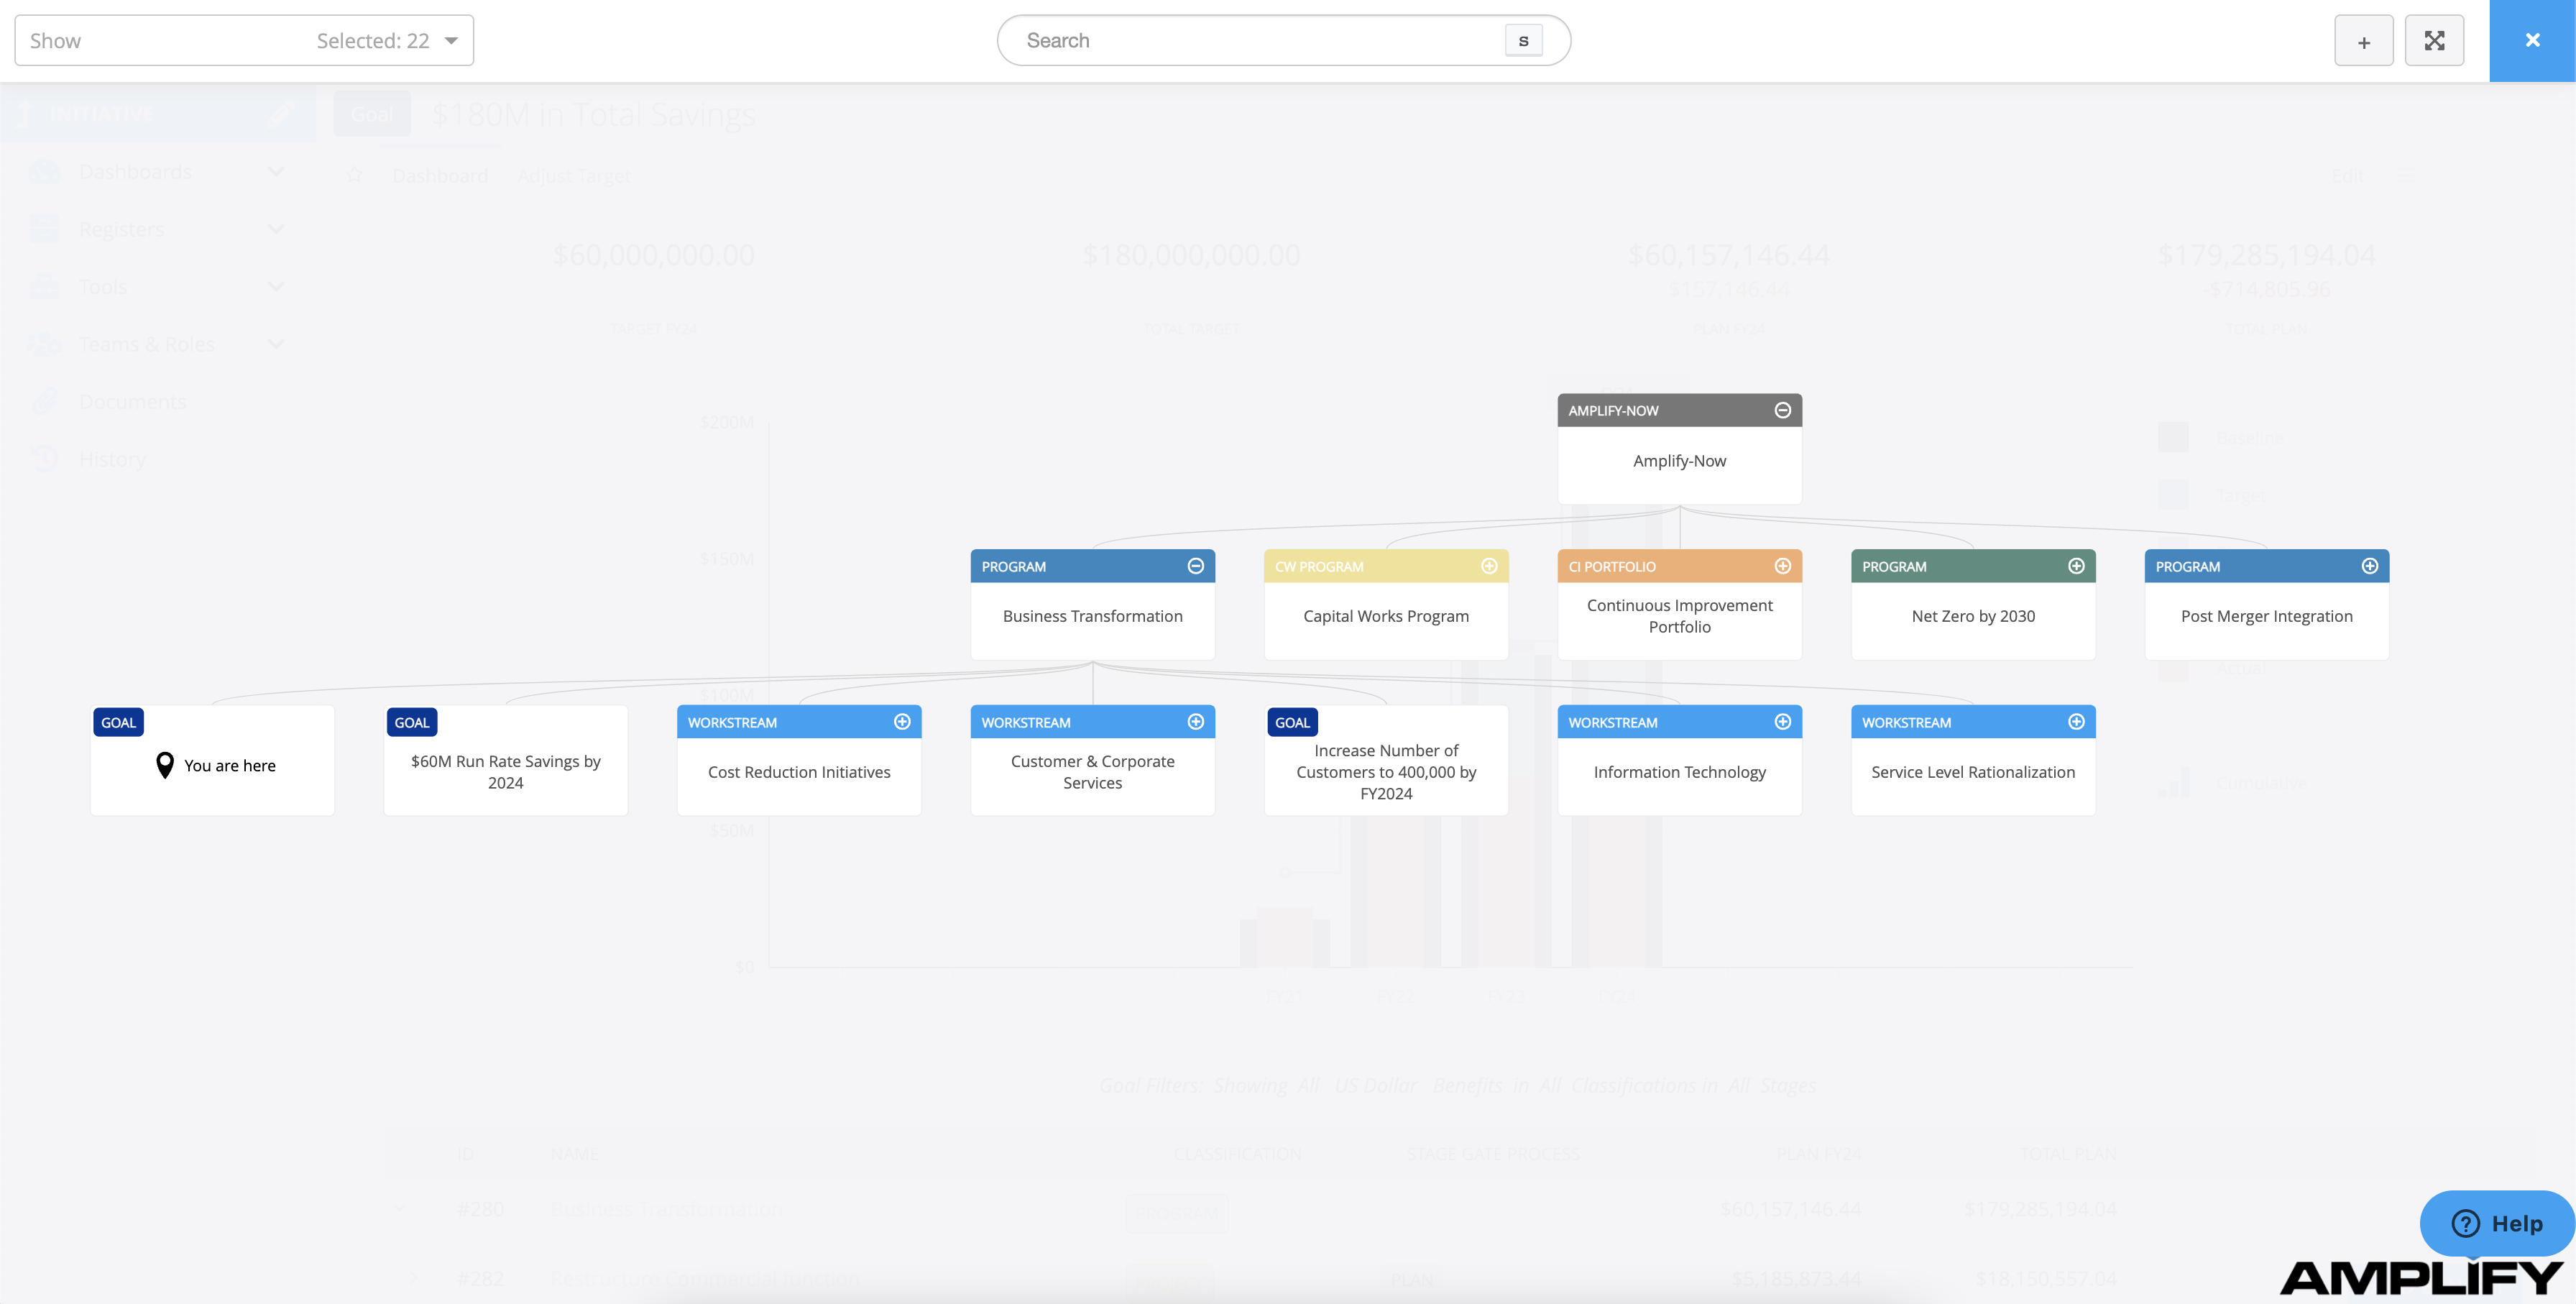Screen dimensions: 2576x1304
Task: Open Post Merger Integration card text
Action: (x=2267, y=616)
